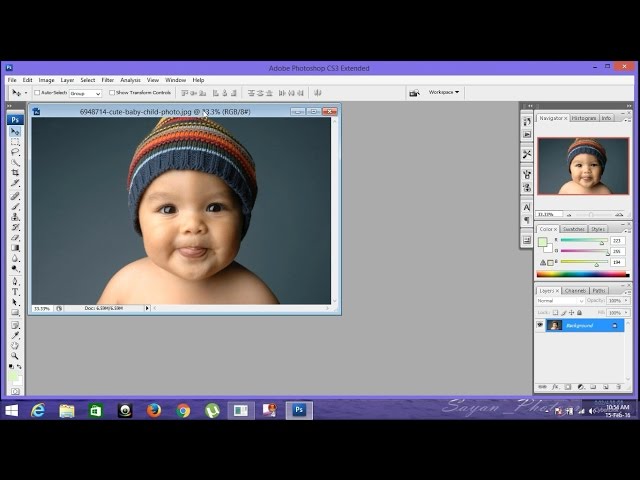
Task: Open the Paragraph panel dock icon
Action: point(527,220)
